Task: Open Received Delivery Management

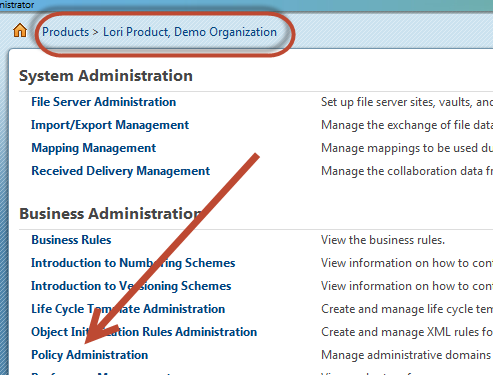Action: [x=120, y=171]
